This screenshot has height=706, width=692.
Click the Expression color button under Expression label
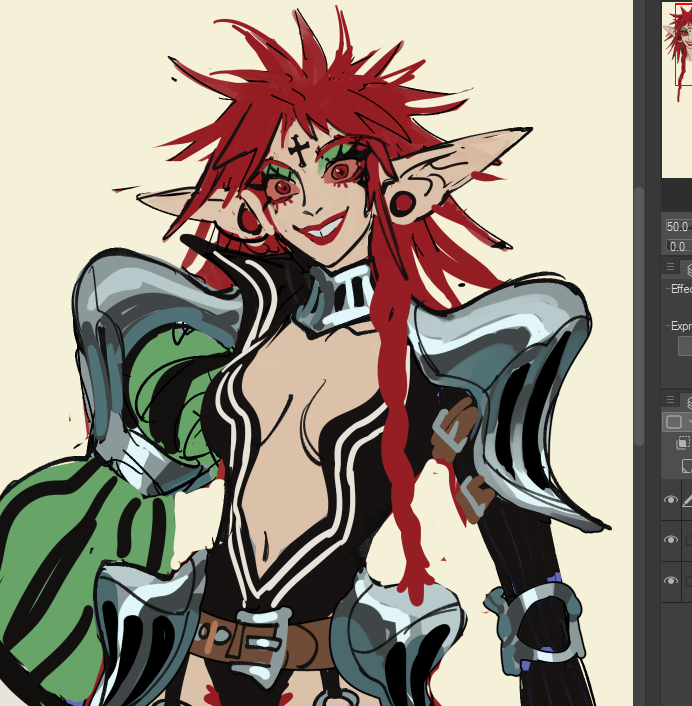(685, 346)
